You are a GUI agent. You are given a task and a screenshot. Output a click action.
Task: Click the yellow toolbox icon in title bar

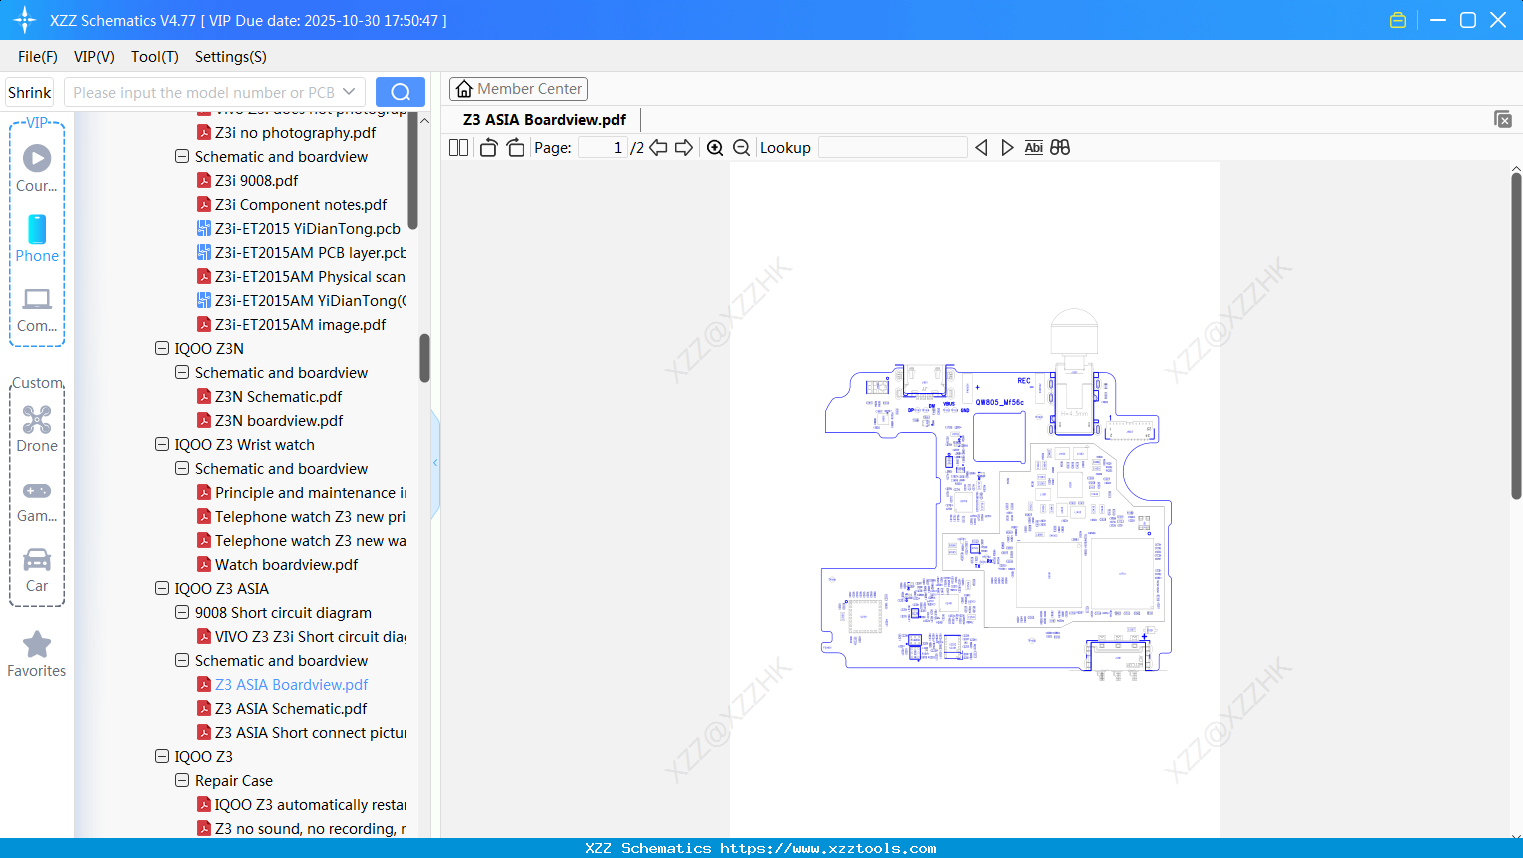coord(1398,20)
